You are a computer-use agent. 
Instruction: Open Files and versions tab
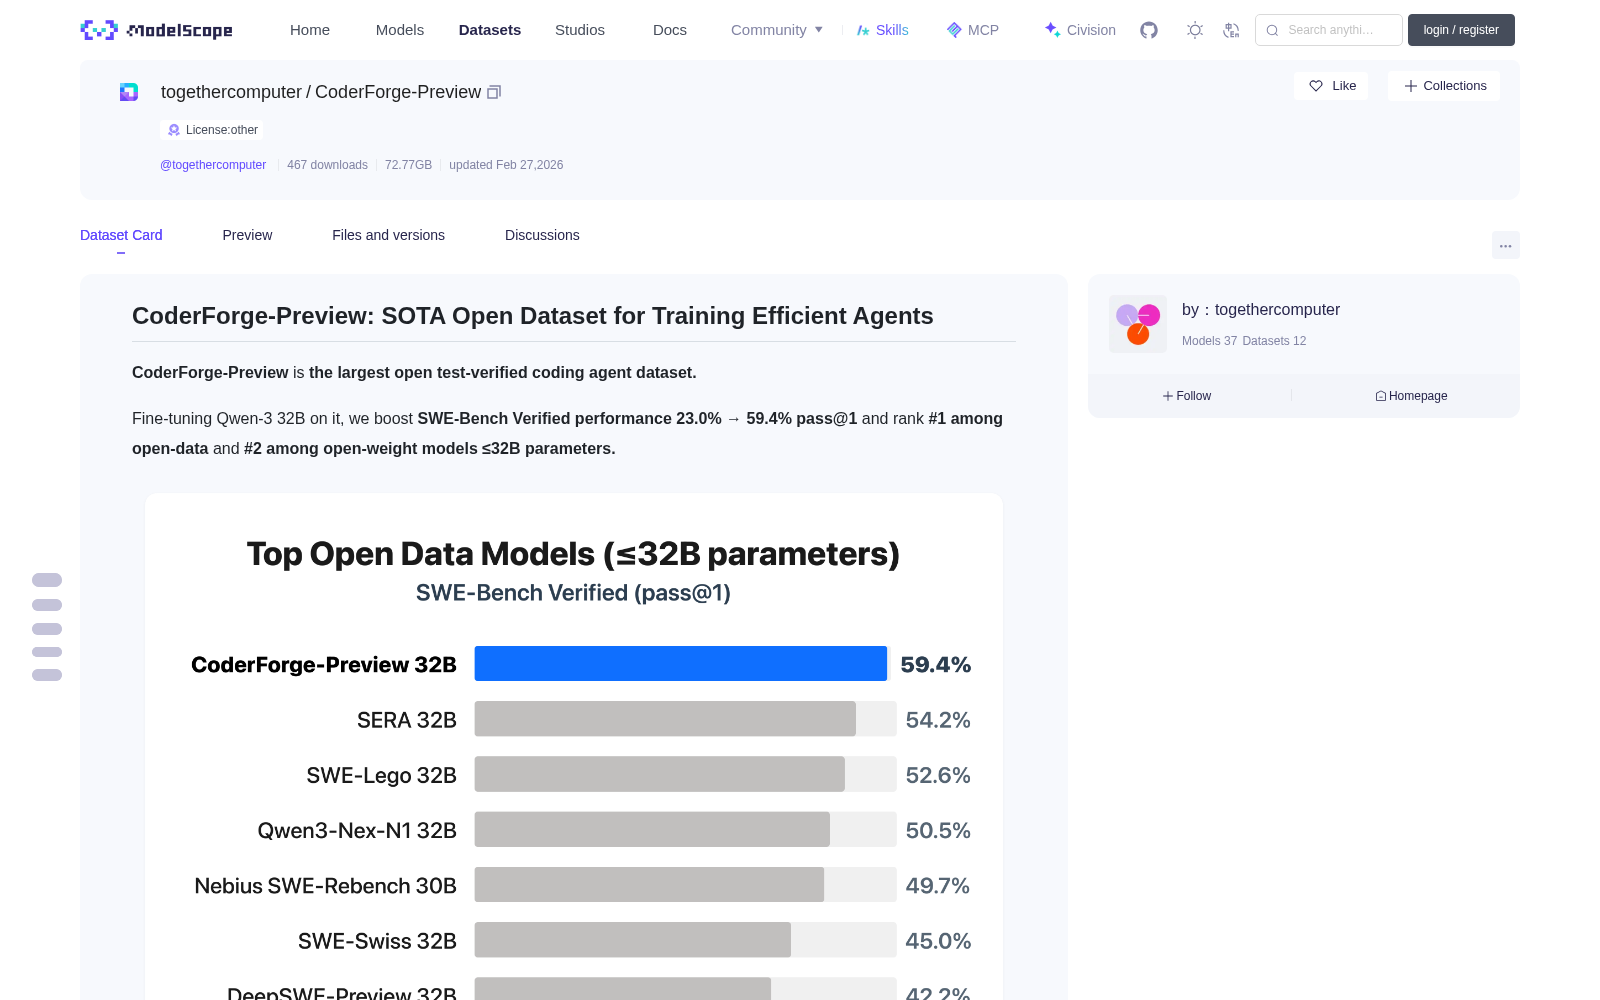point(388,235)
